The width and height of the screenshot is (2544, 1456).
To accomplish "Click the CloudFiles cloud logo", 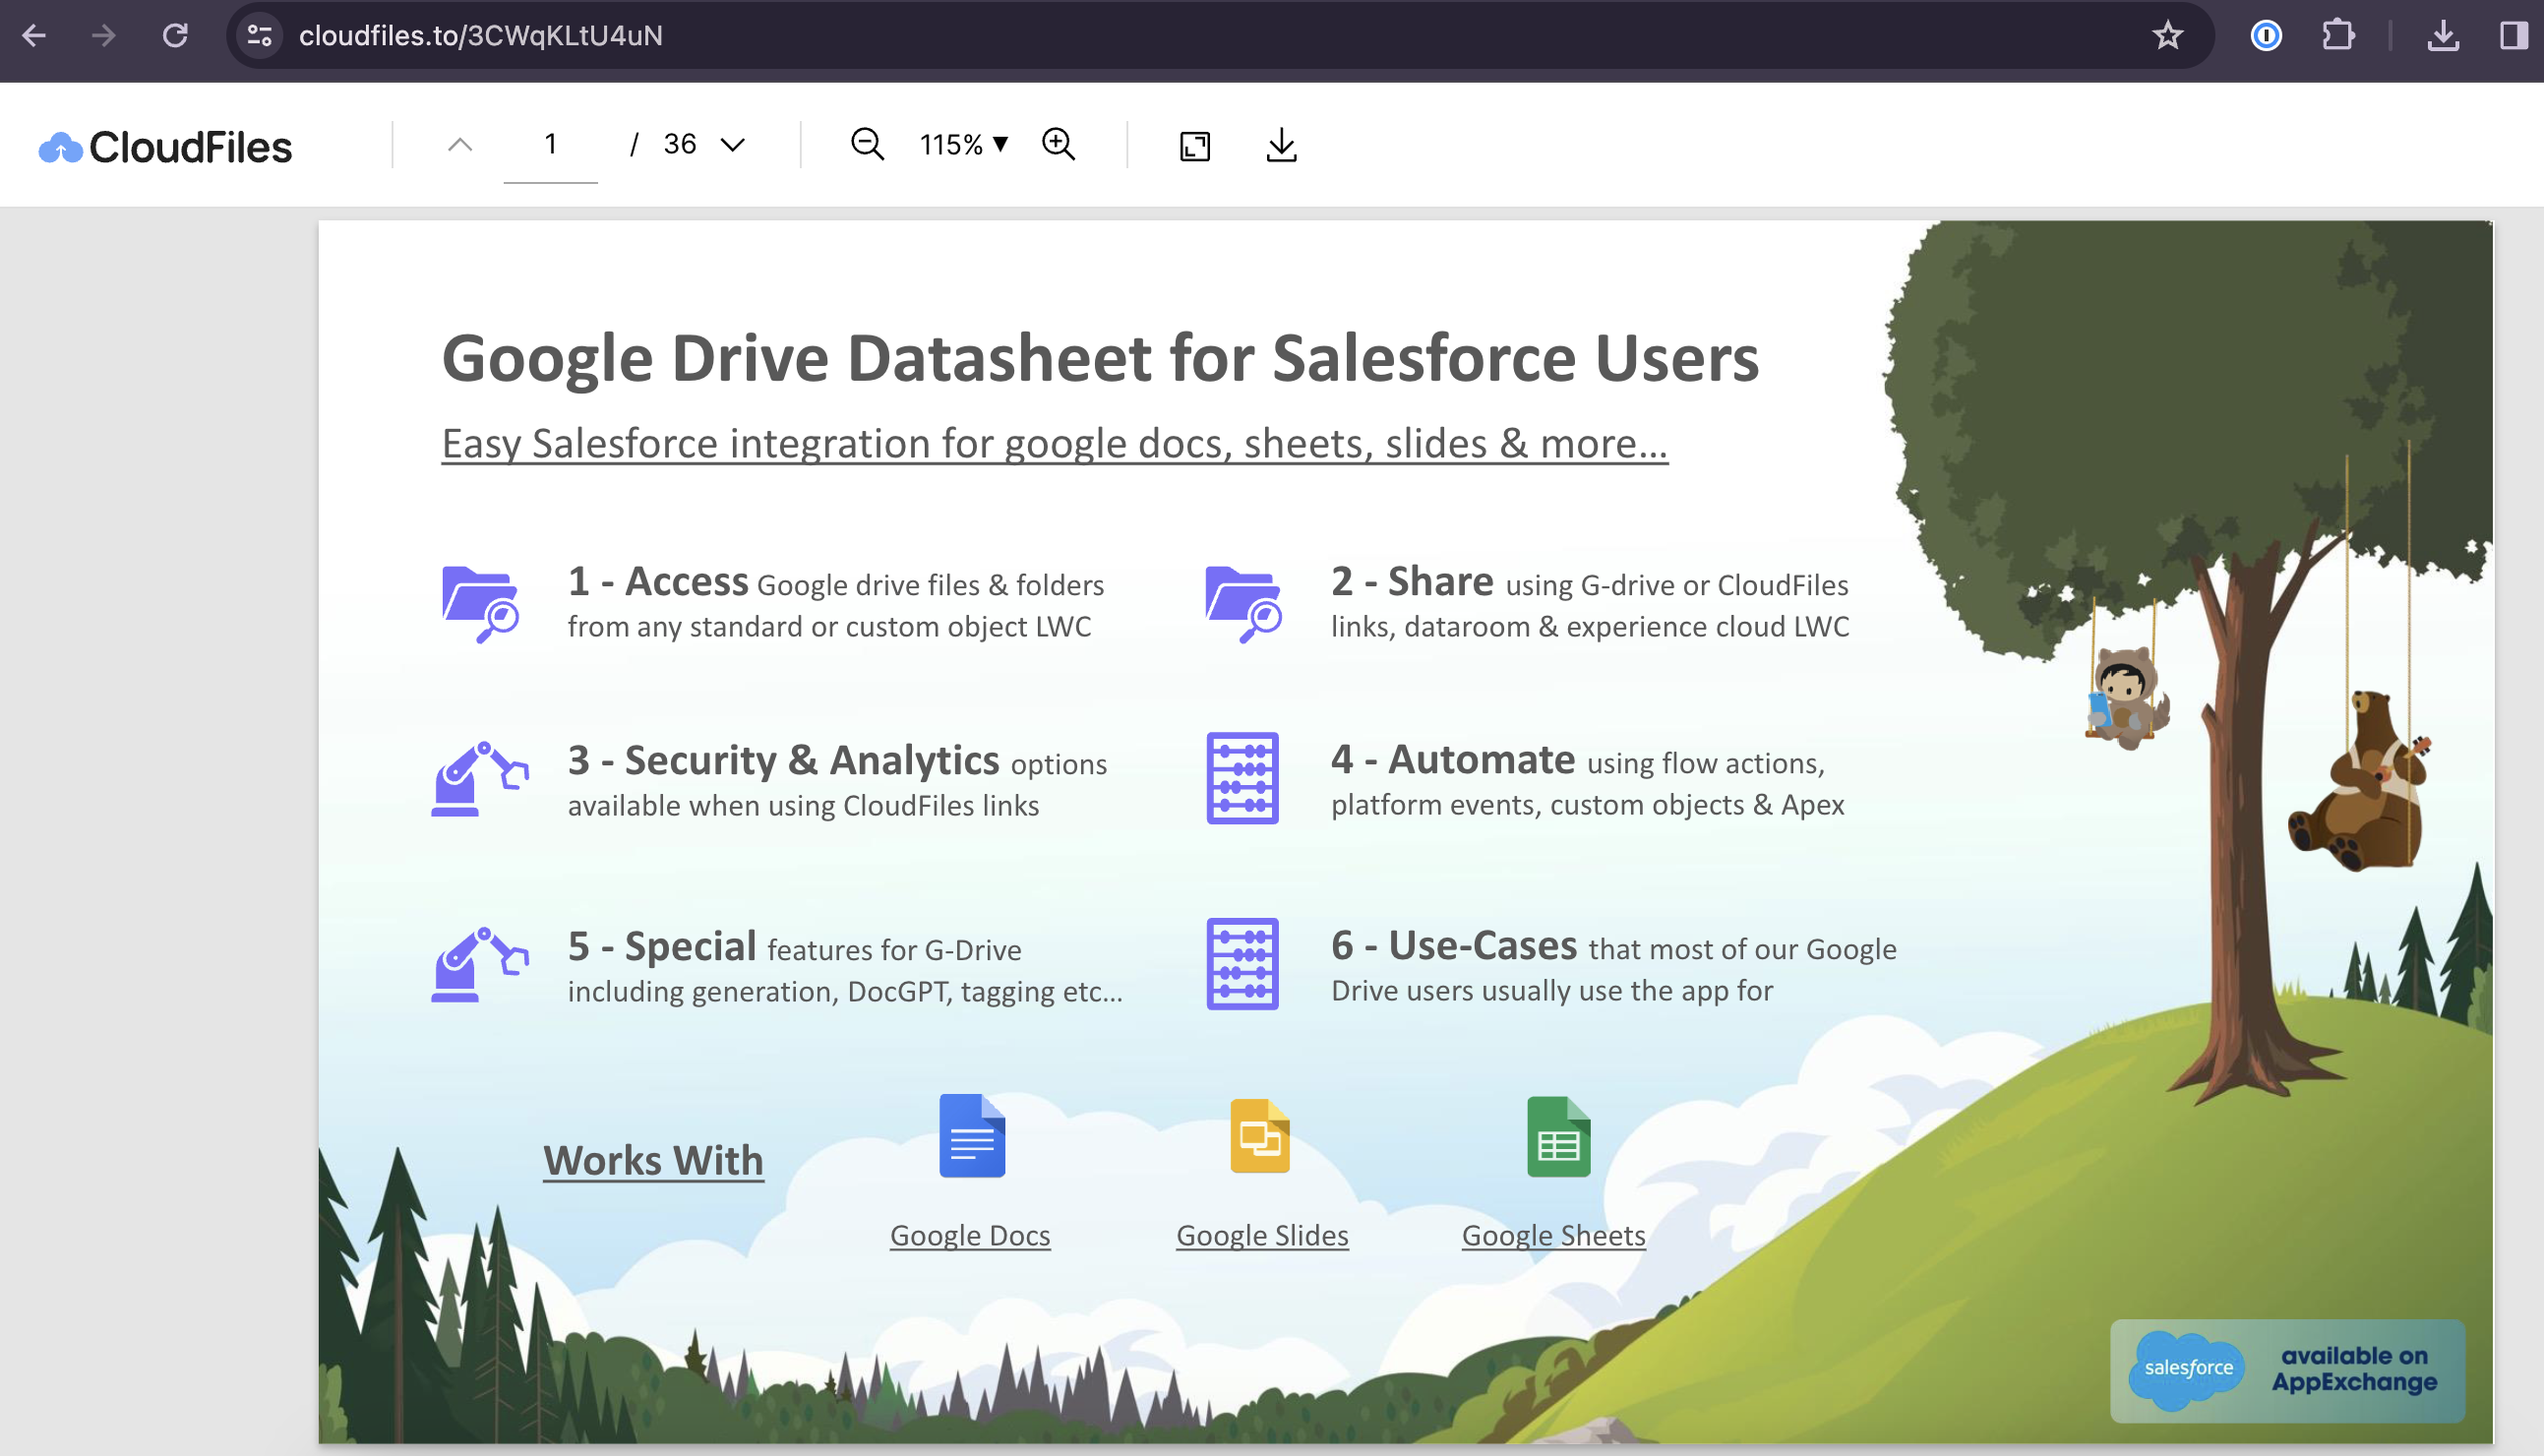I will pos(60,146).
